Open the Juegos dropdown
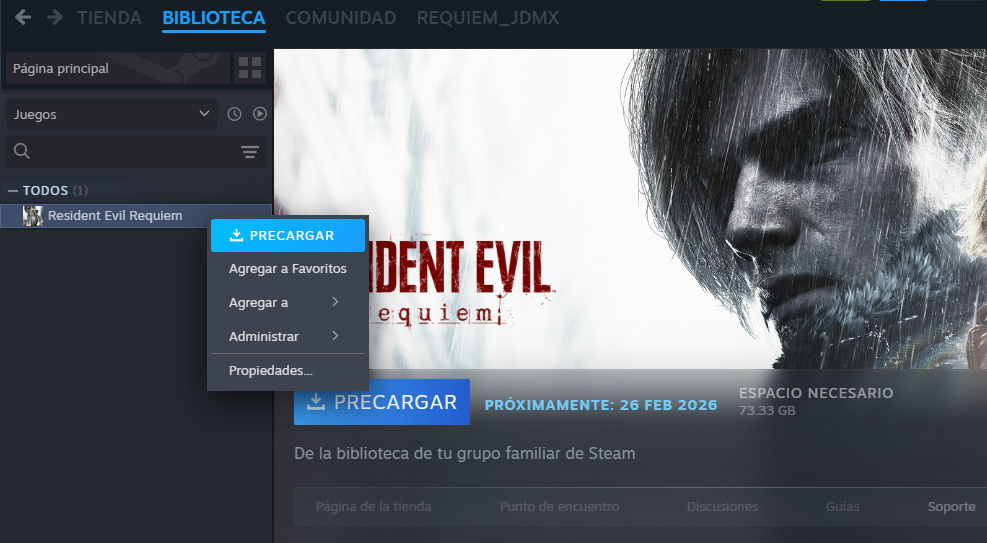The width and height of the screenshot is (987, 543). click(x=111, y=114)
